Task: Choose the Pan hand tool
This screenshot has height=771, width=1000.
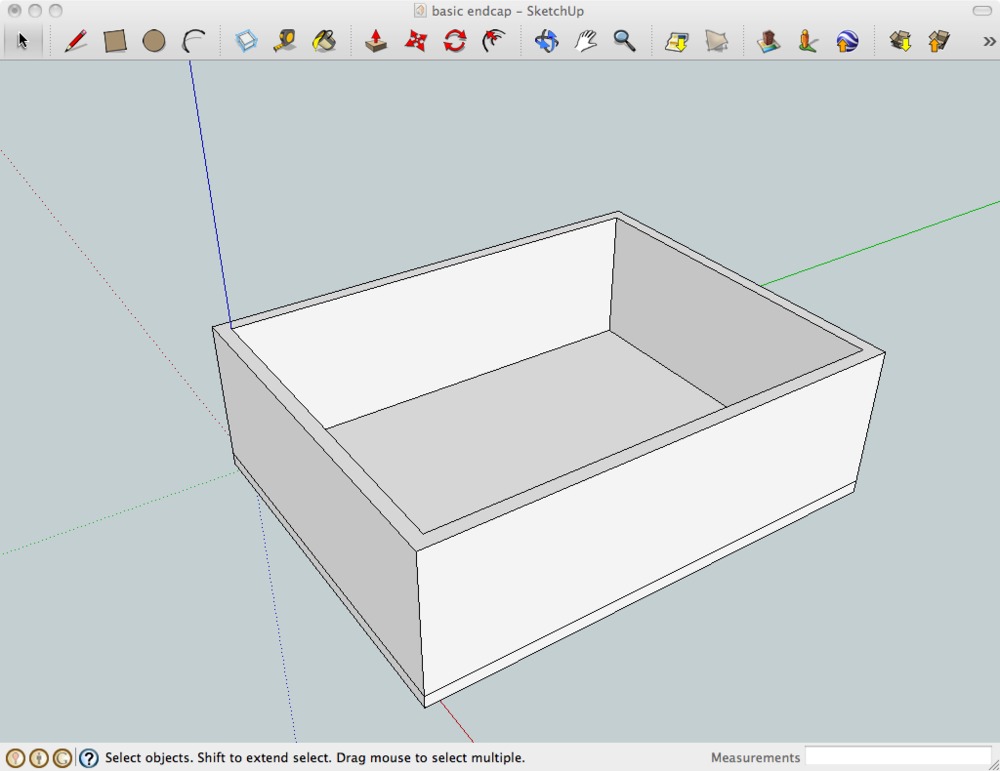Action: [x=585, y=41]
